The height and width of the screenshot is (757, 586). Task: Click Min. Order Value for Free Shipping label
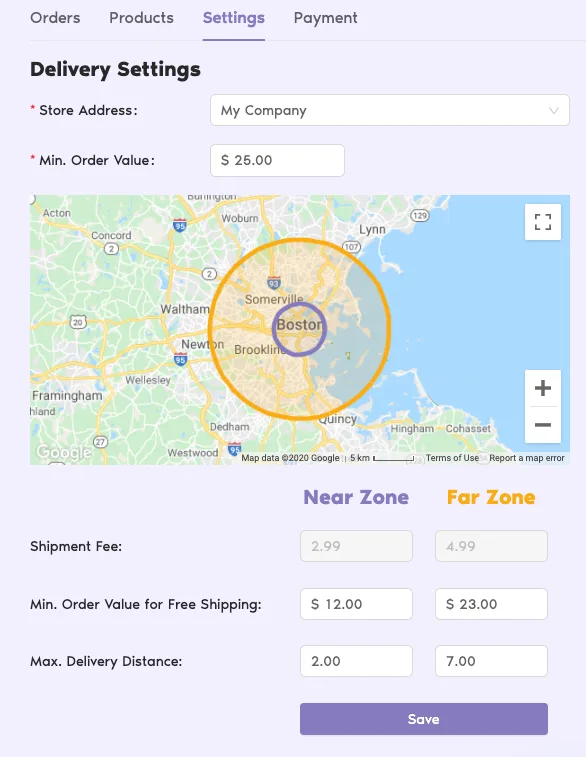point(146,604)
